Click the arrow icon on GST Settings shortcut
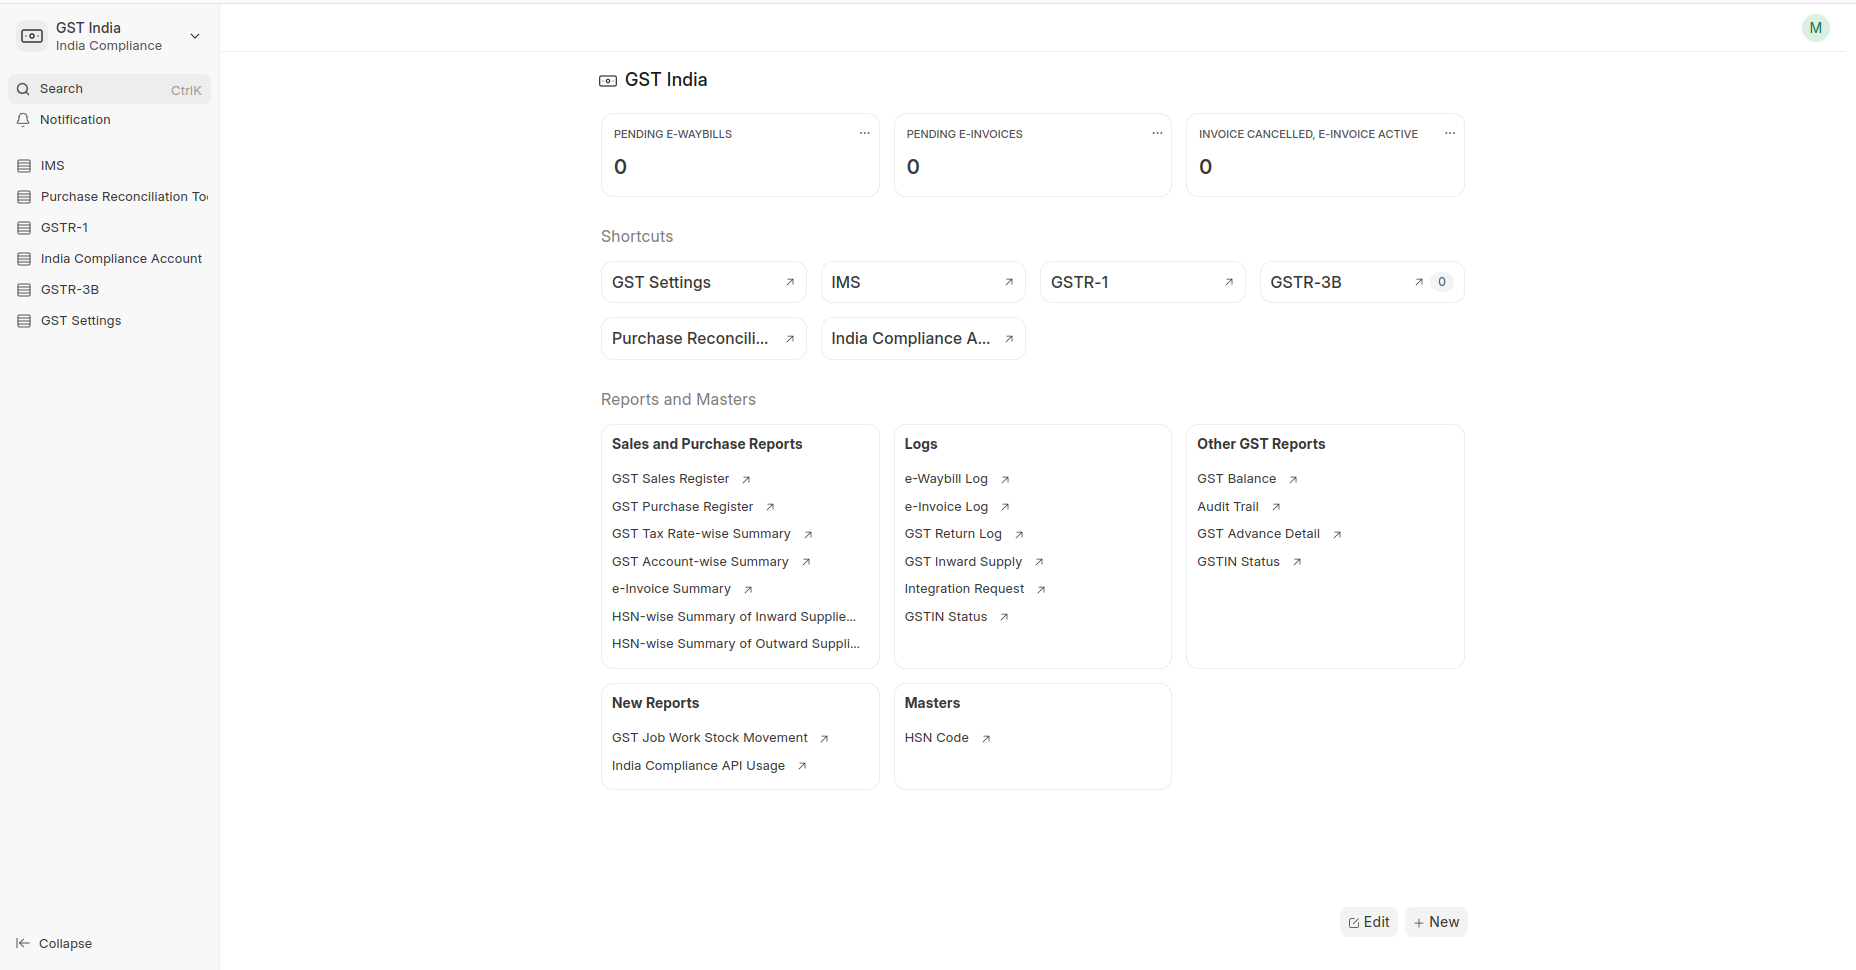The height and width of the screenshot is (970, 1856). pos(790,283)
